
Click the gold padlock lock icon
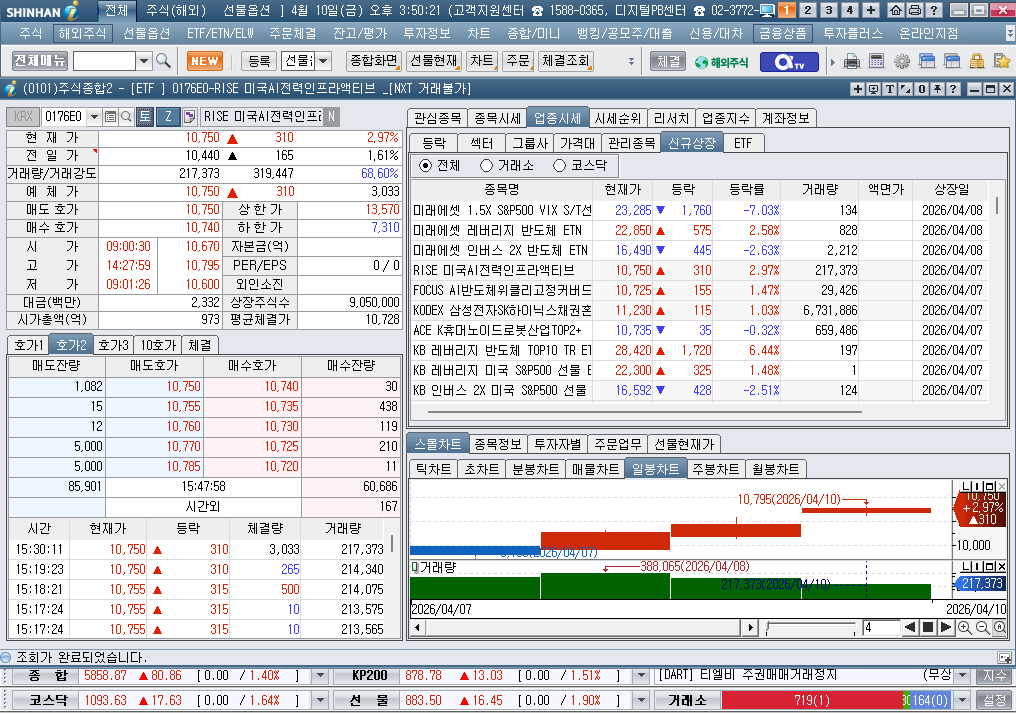[x=977, y=62]
